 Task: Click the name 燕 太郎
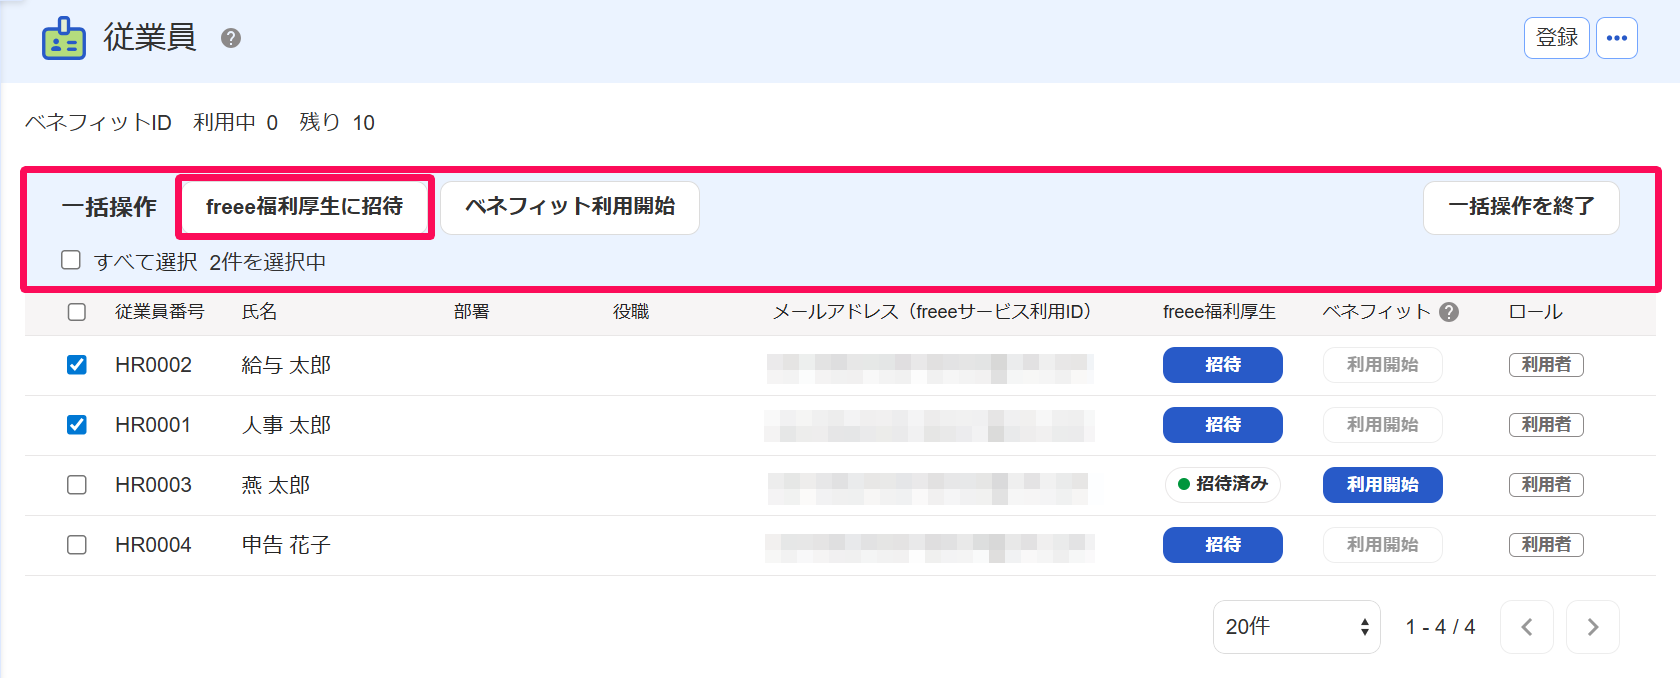pos(276,485)
